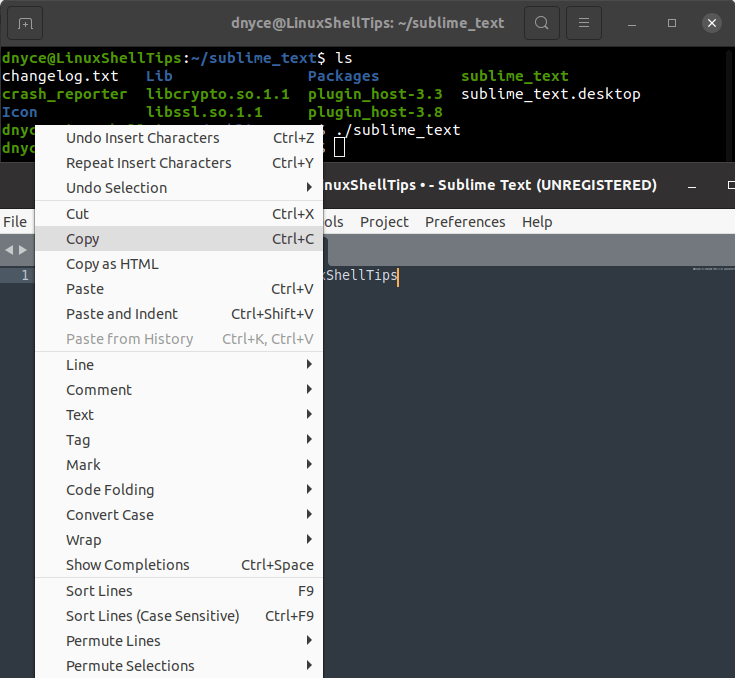Open the Comment submenu
This screenshot has width=735, height=678.
click(x=179, y=390)
